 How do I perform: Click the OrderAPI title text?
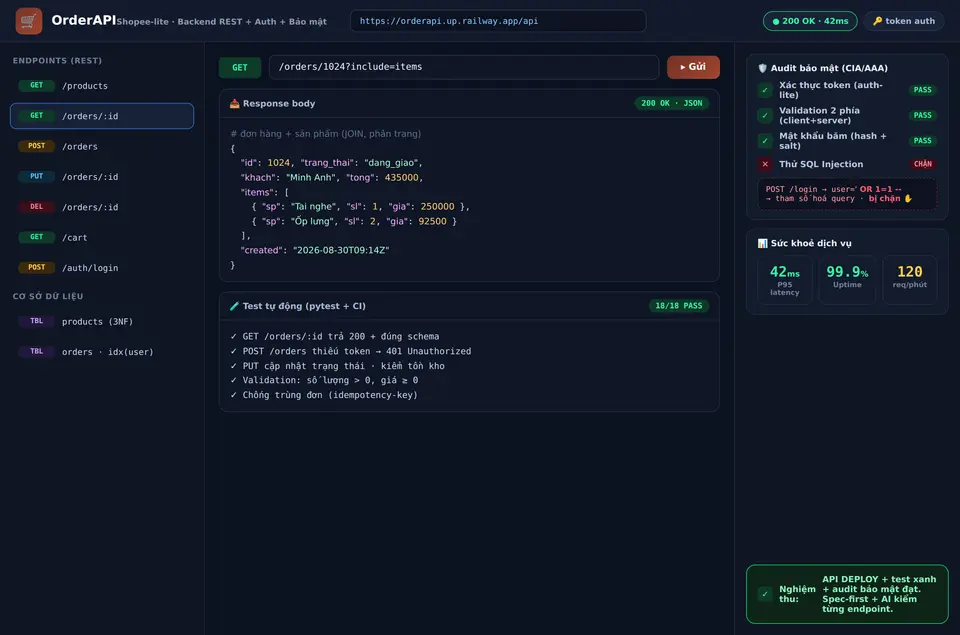click(84, 20)
